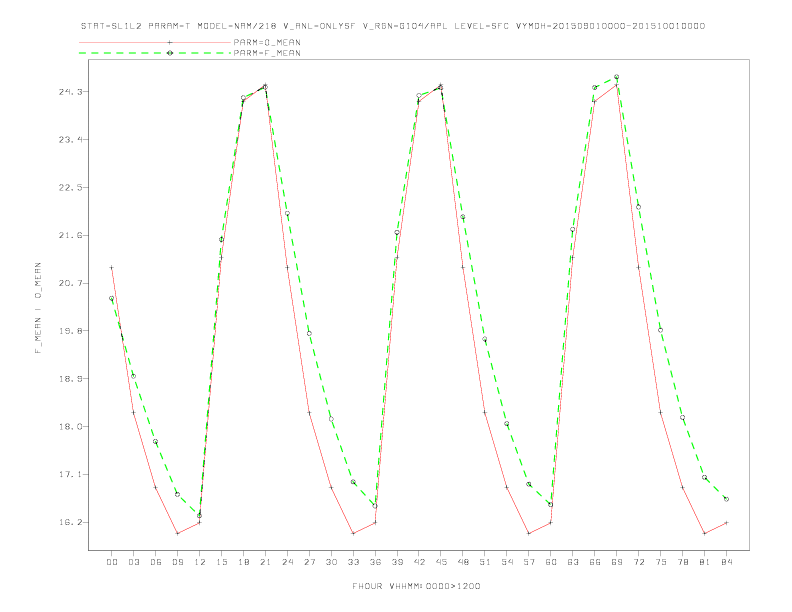Click the O_MEAN plus marker at hour 00
The width and height of the screenshot is (792, 612).
point(112,268)
